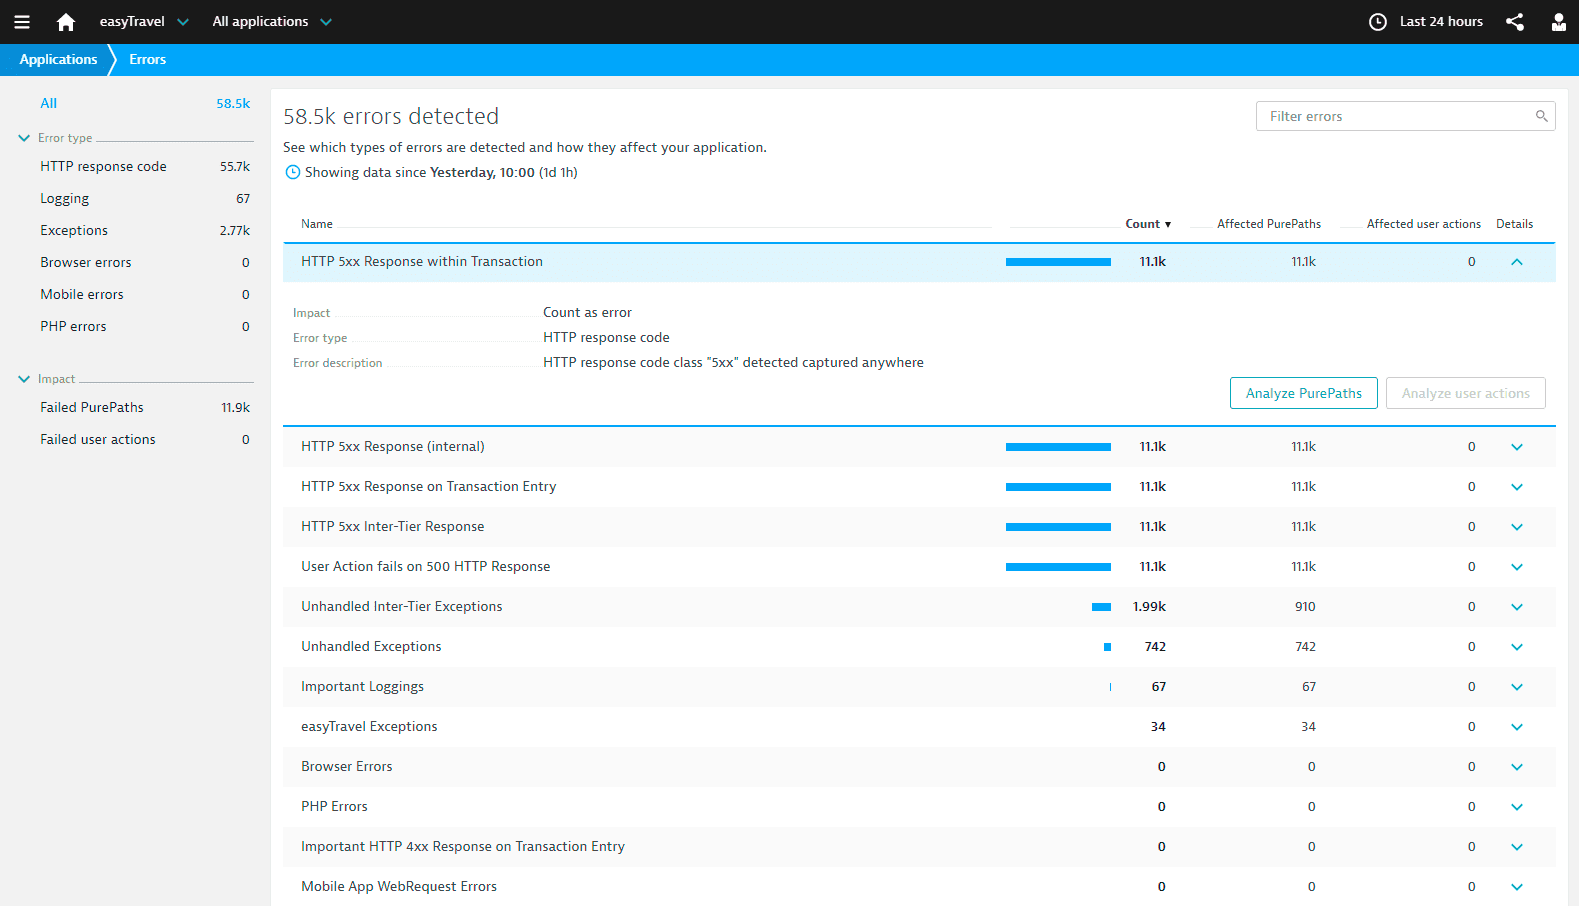The width and height of the screenshot is (1579, 906).
Task: Collapse the HTTP 5xx Response within Transaction details
Action: click(x=1517, y=262)
